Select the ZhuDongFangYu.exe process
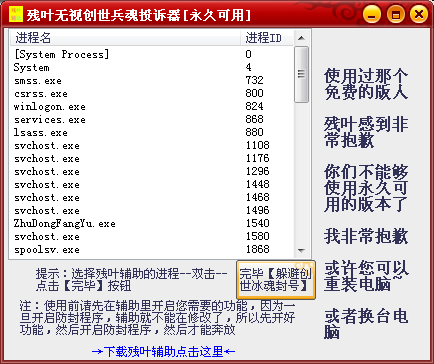The height and width of the screenshot is (364, 434). pos(152,223)
